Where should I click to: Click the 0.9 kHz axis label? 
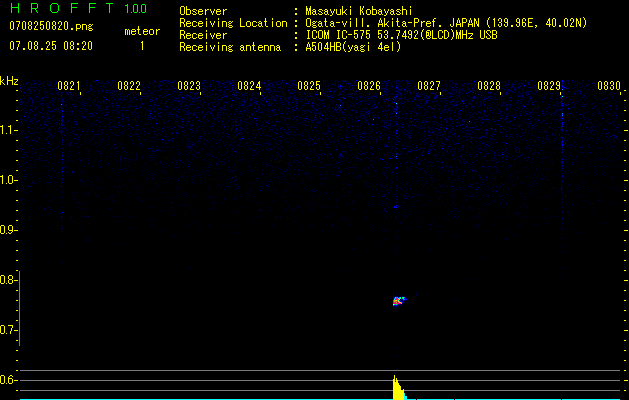click(9, 230)
